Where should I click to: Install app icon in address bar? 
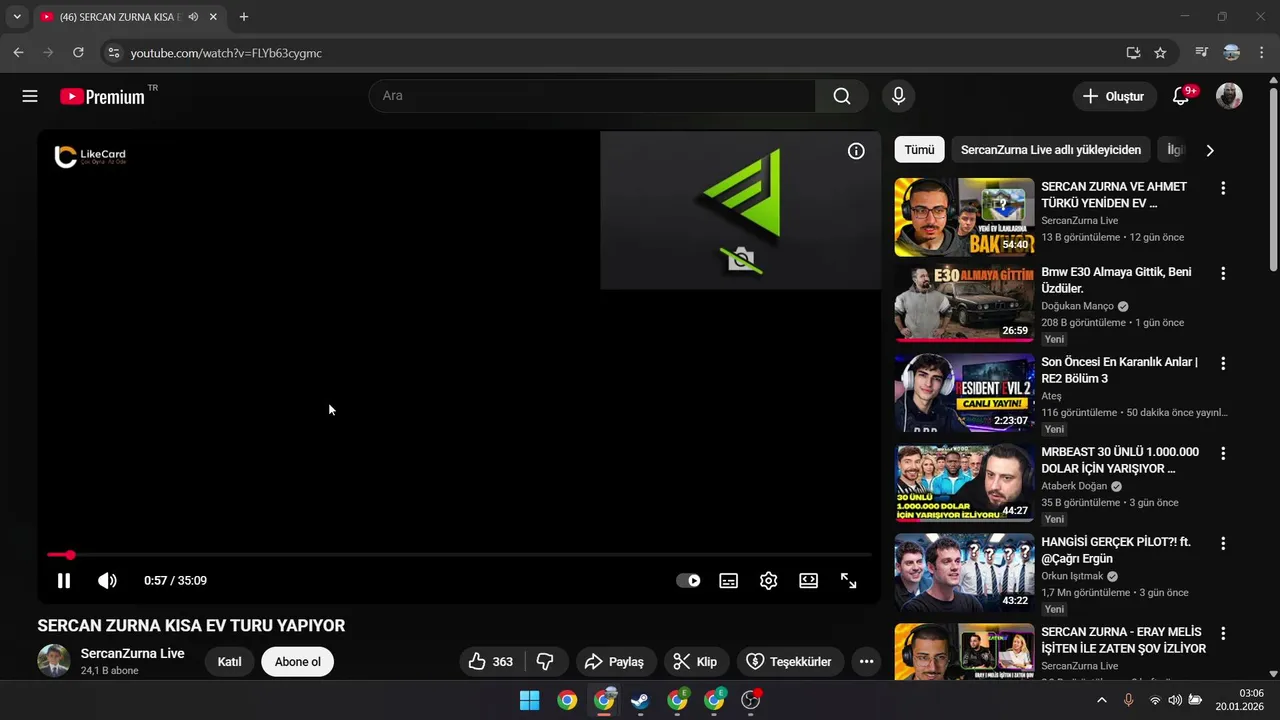pyautogui.click(x=1133, y=53)
